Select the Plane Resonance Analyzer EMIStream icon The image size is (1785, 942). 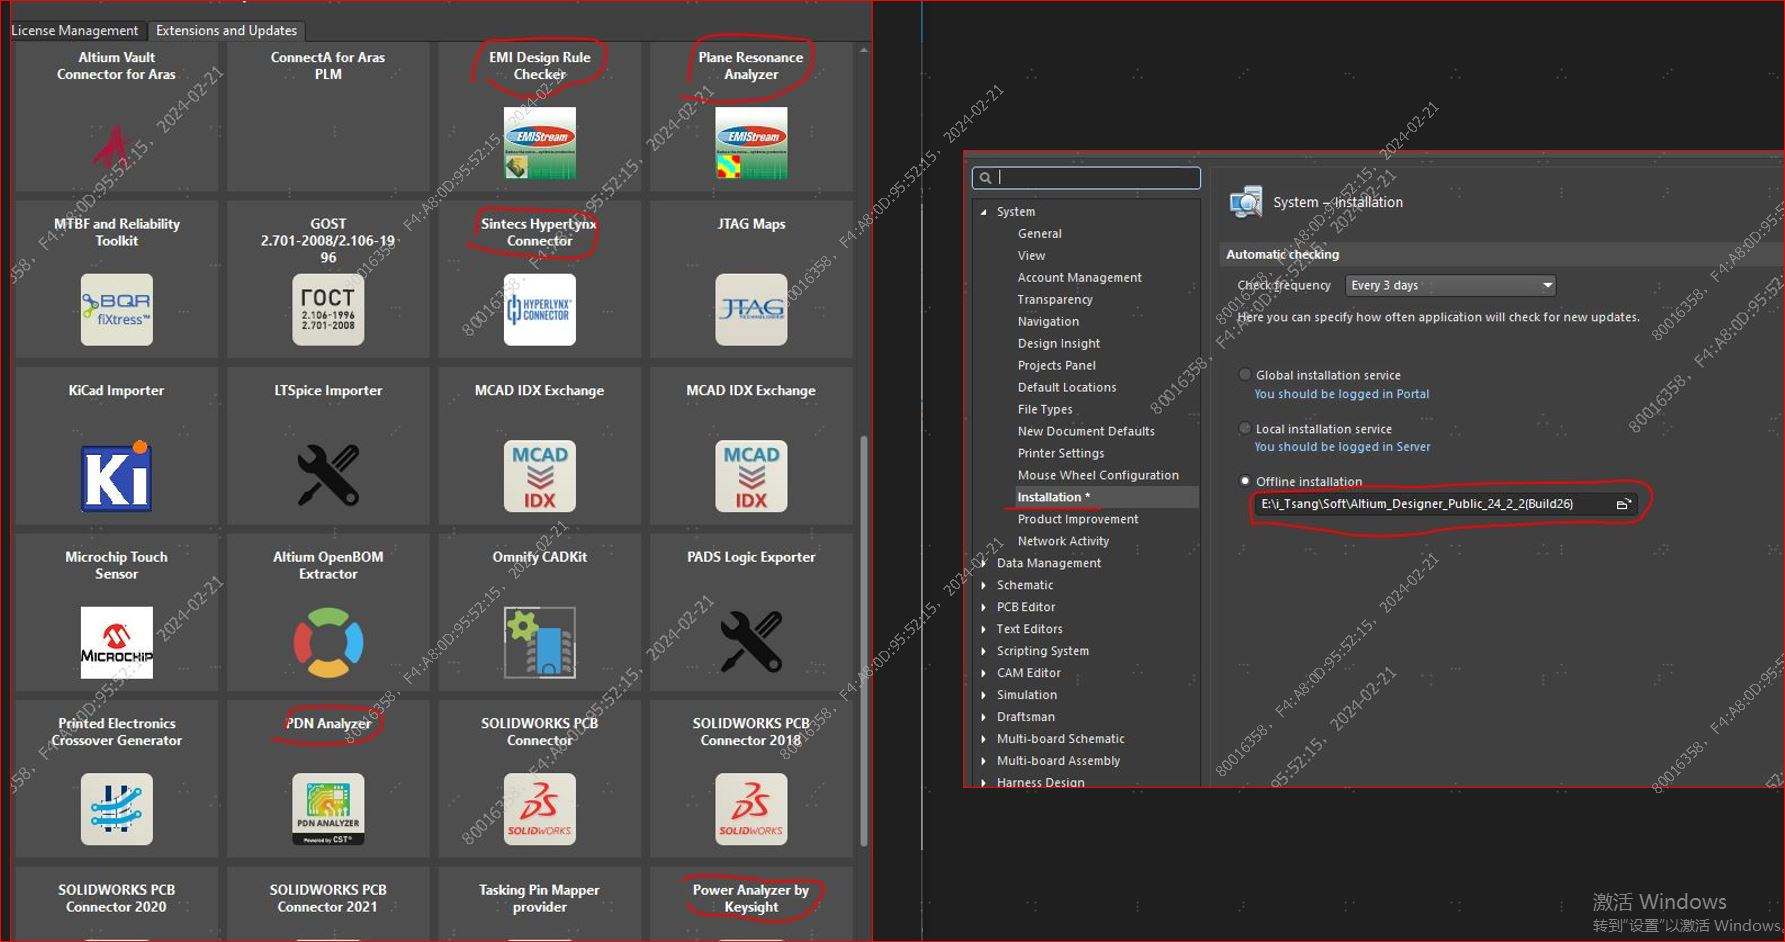(x=751, y=143)
